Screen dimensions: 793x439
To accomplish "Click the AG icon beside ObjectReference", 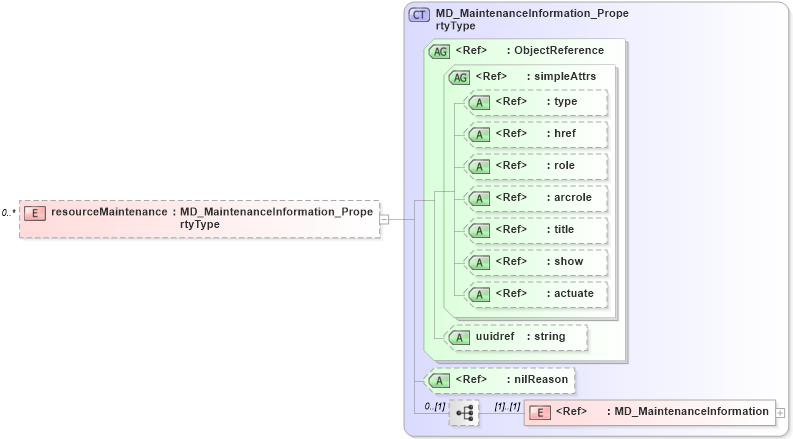I will [439, 52].
